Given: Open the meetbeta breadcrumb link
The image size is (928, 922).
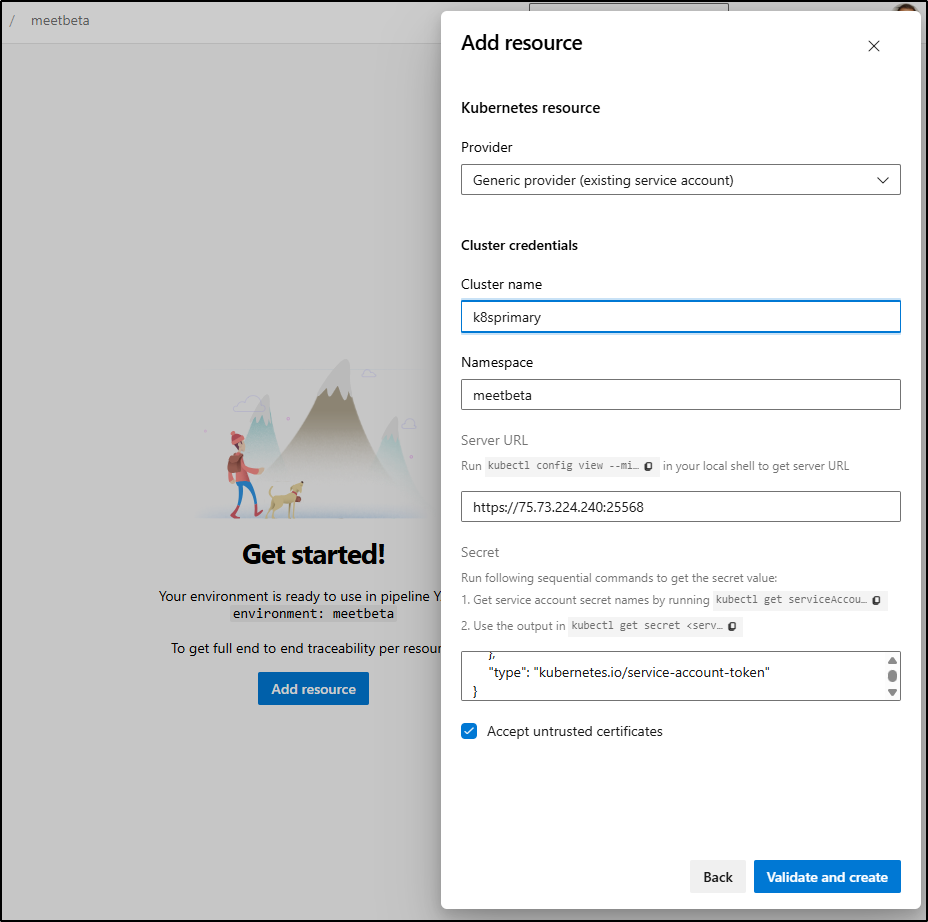Looking at the screenshot, I should click(x=60, y=20).
